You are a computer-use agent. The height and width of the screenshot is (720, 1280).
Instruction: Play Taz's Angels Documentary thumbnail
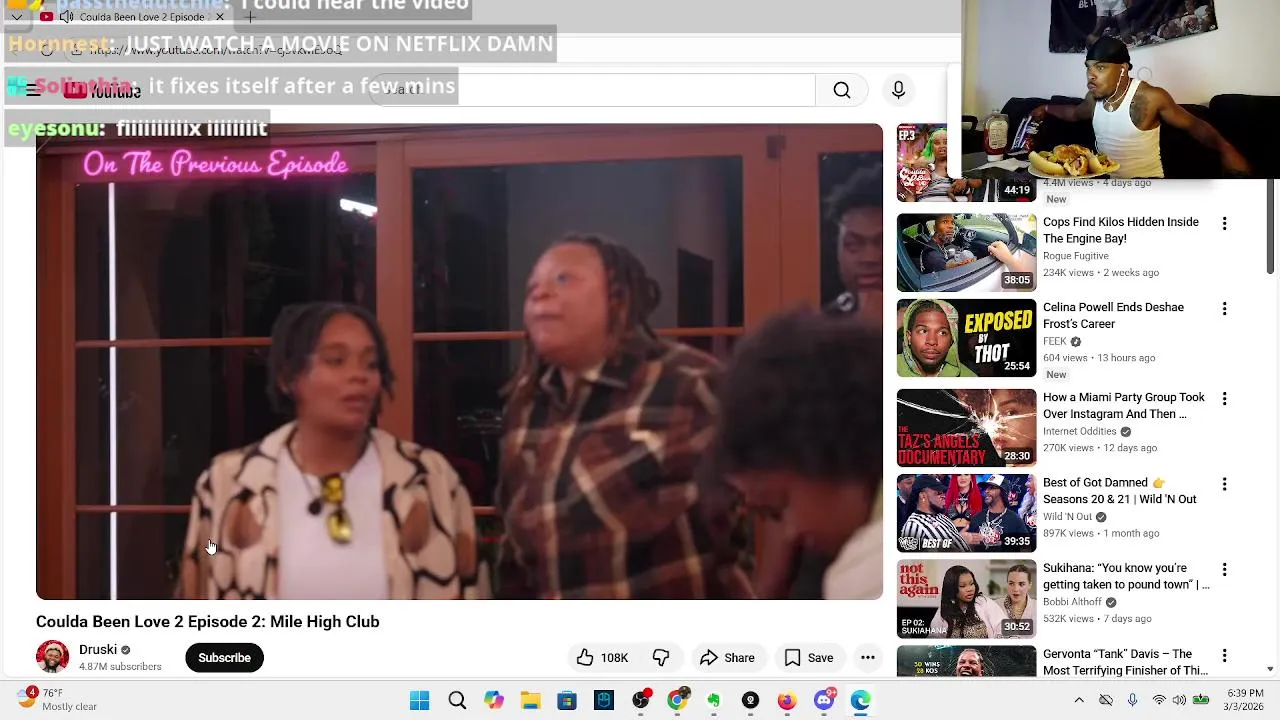point(966,428)
